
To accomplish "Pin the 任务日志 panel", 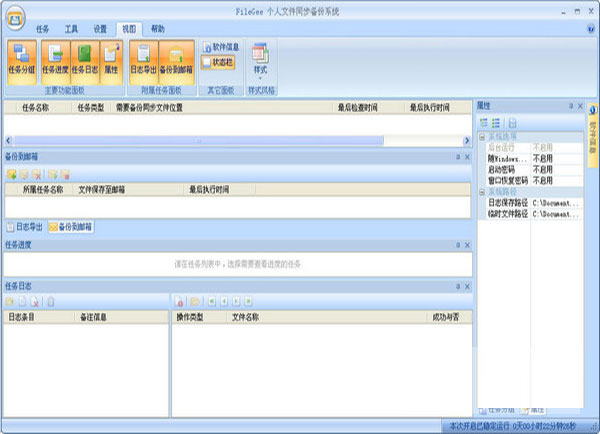I will click(458, 286).
